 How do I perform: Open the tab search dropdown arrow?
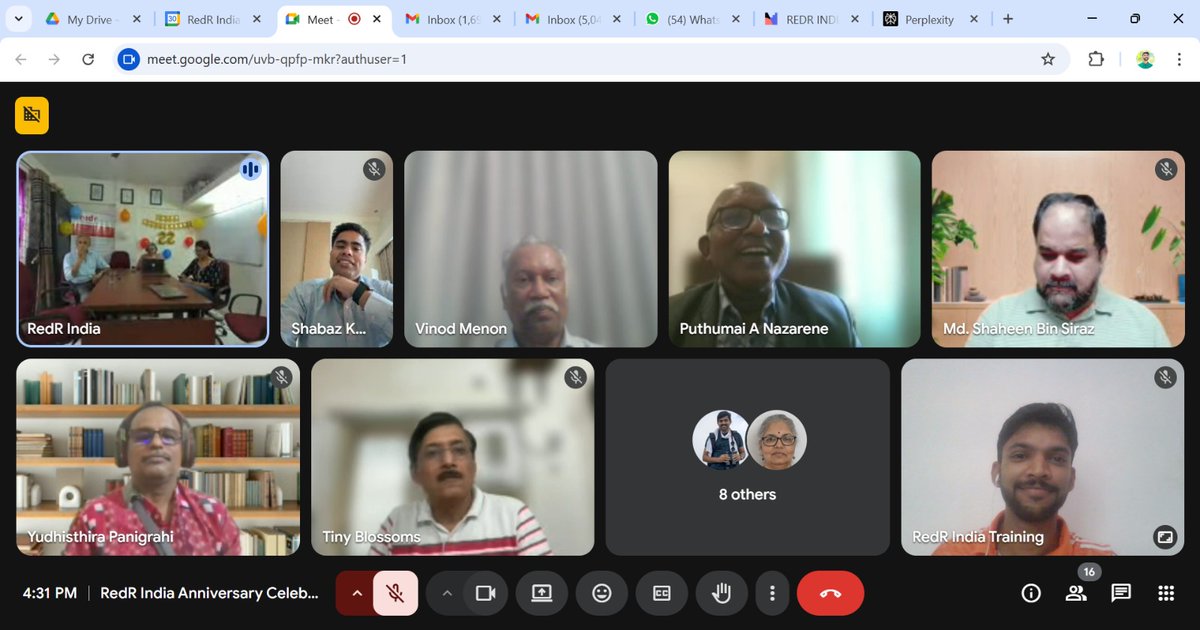(19, 19)
